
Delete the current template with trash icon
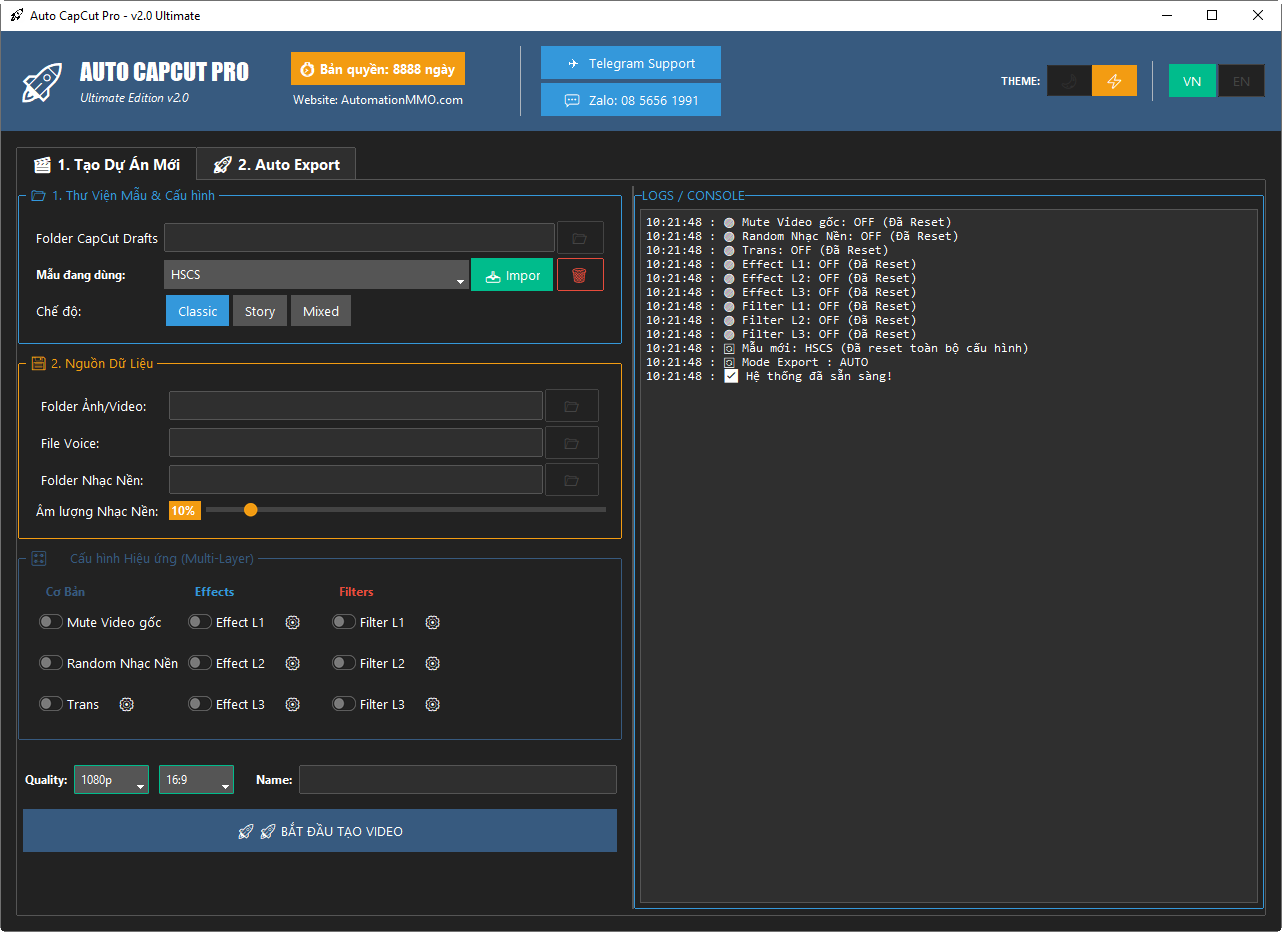click(x=580, y=275)
